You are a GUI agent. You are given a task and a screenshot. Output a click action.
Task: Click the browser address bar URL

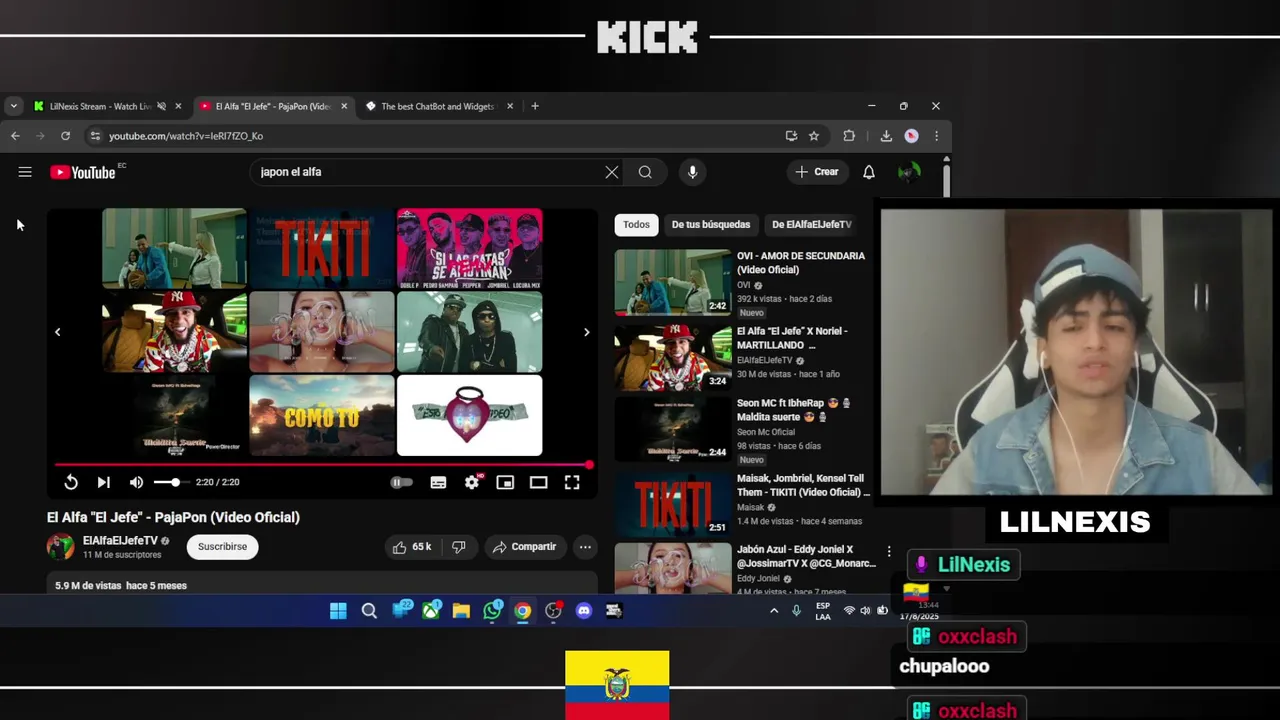185,136
